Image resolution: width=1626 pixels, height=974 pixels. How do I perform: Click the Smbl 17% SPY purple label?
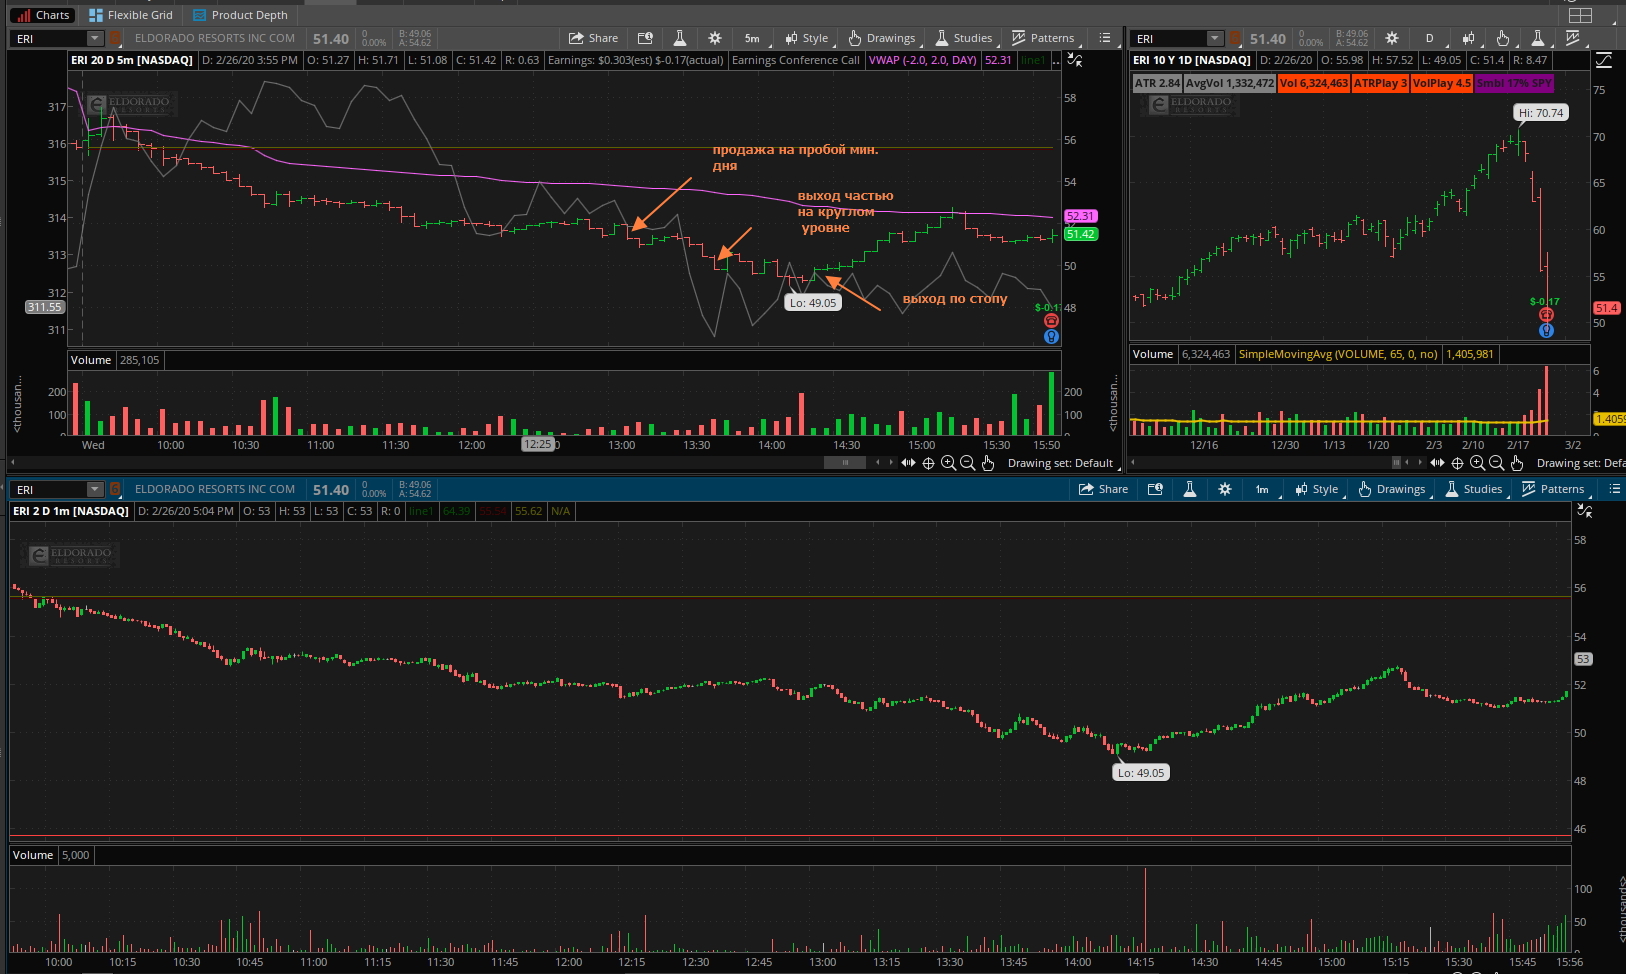coord(1513,83)
